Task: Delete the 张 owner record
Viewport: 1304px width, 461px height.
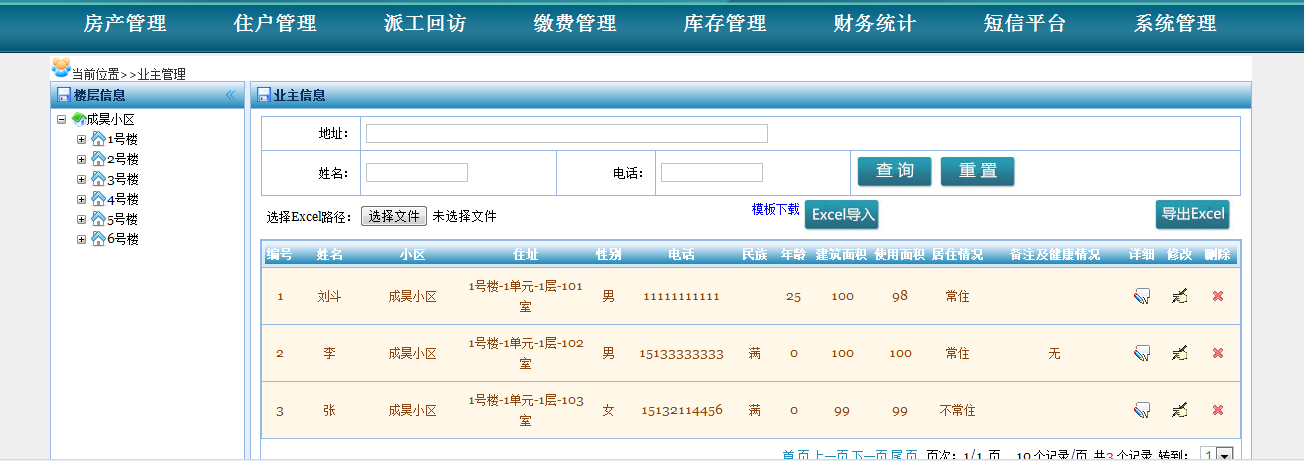Action: tap(1218, 410)
